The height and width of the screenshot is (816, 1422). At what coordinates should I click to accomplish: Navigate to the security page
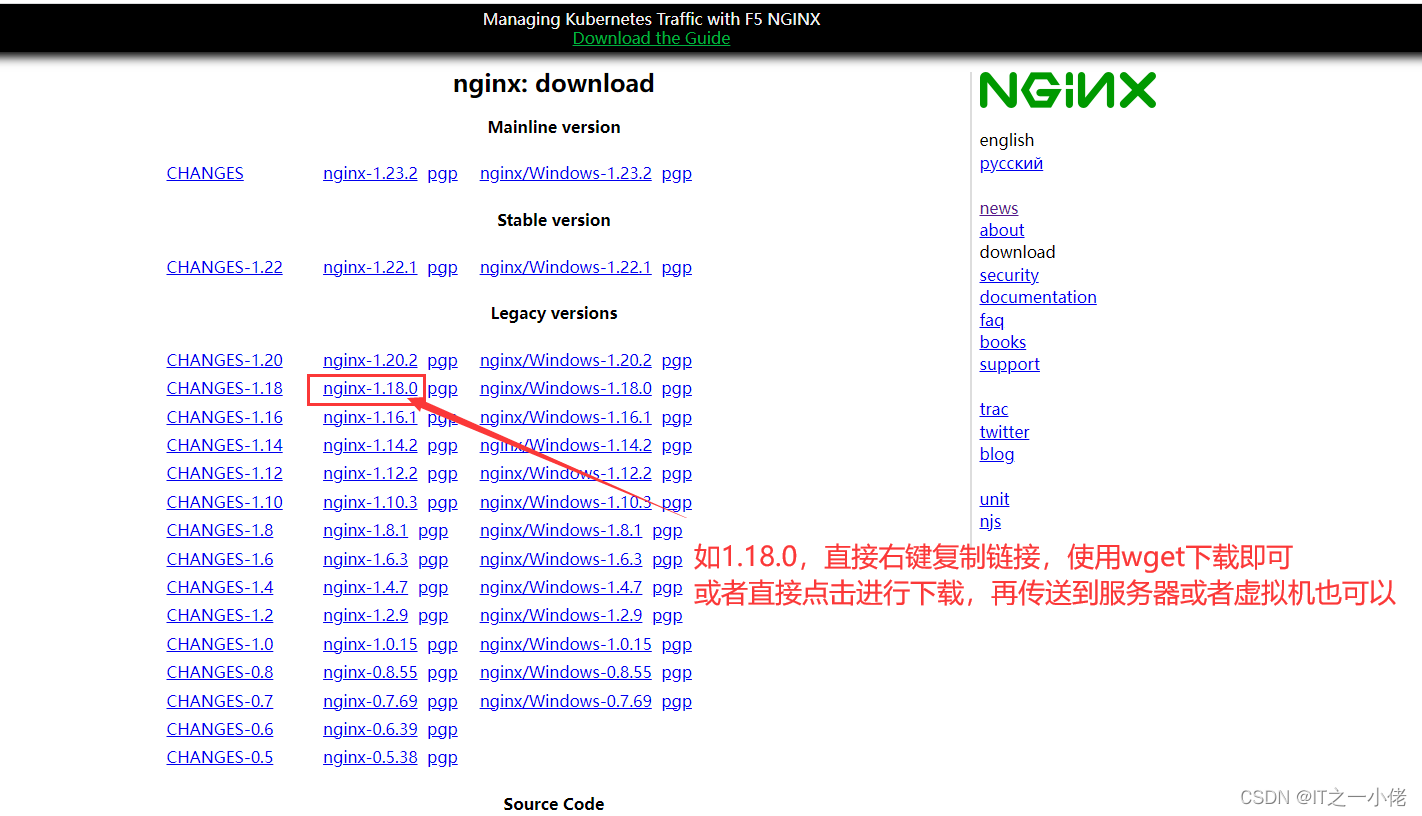pyautogui.click(x=1008, y=275)
